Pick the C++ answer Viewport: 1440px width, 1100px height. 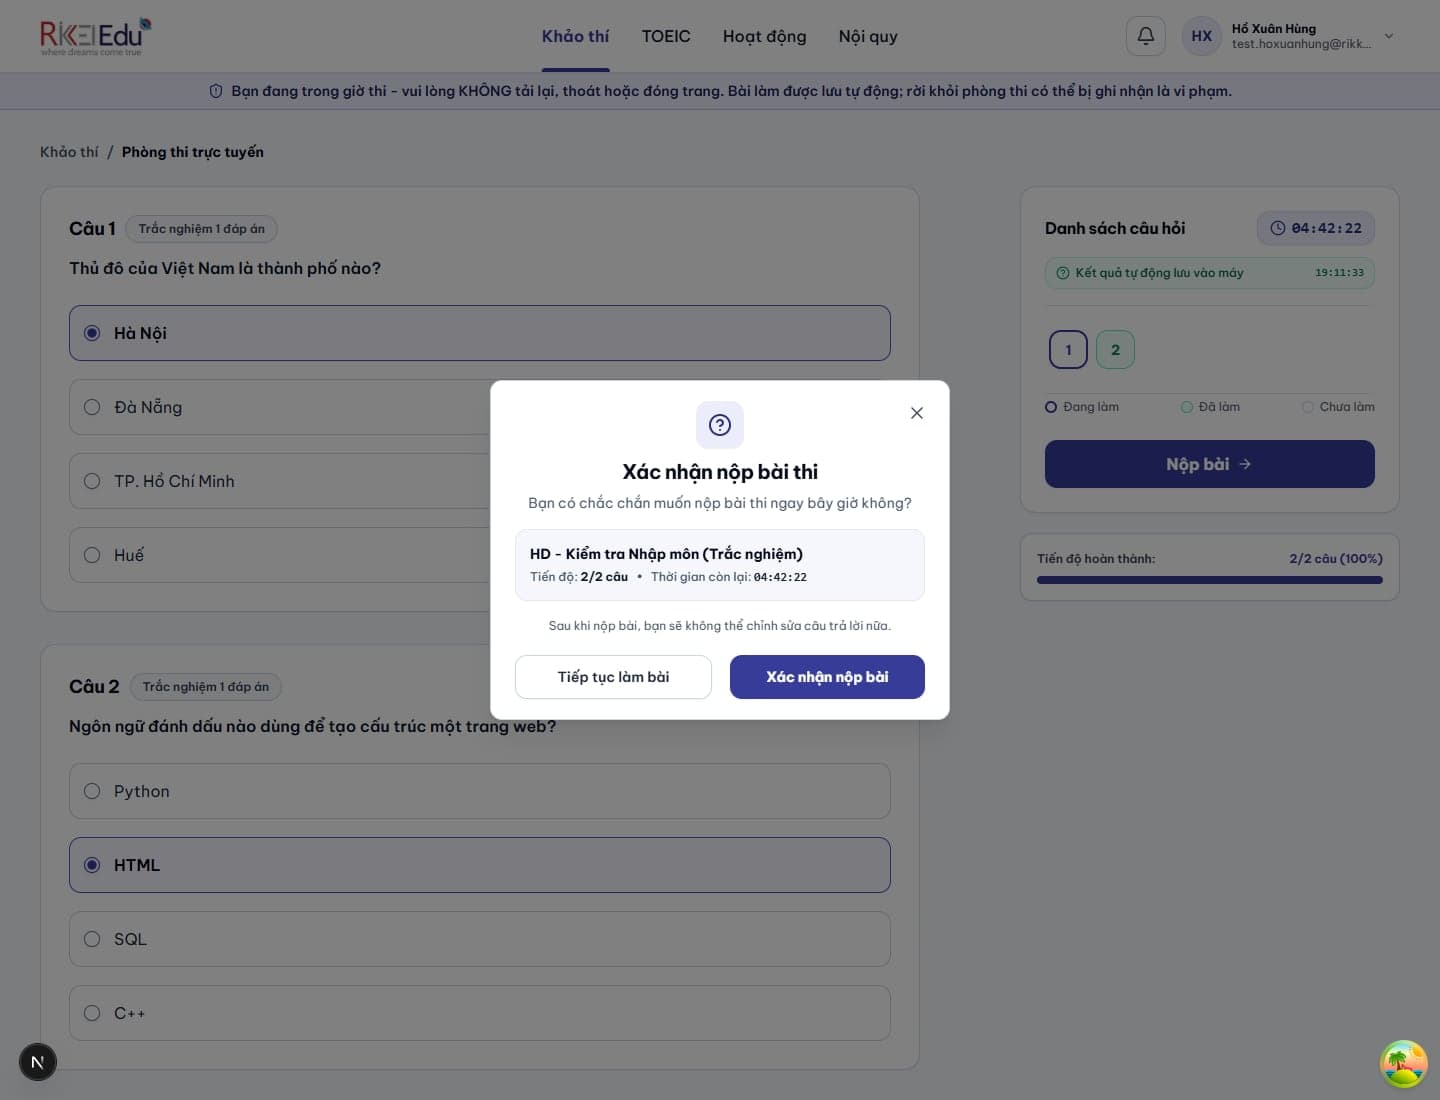point(480,1013)
